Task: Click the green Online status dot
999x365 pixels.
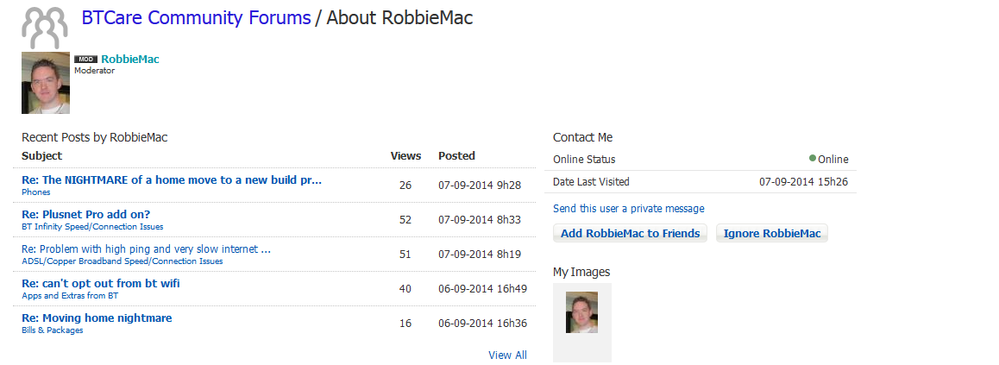Action: coord(812,158)
